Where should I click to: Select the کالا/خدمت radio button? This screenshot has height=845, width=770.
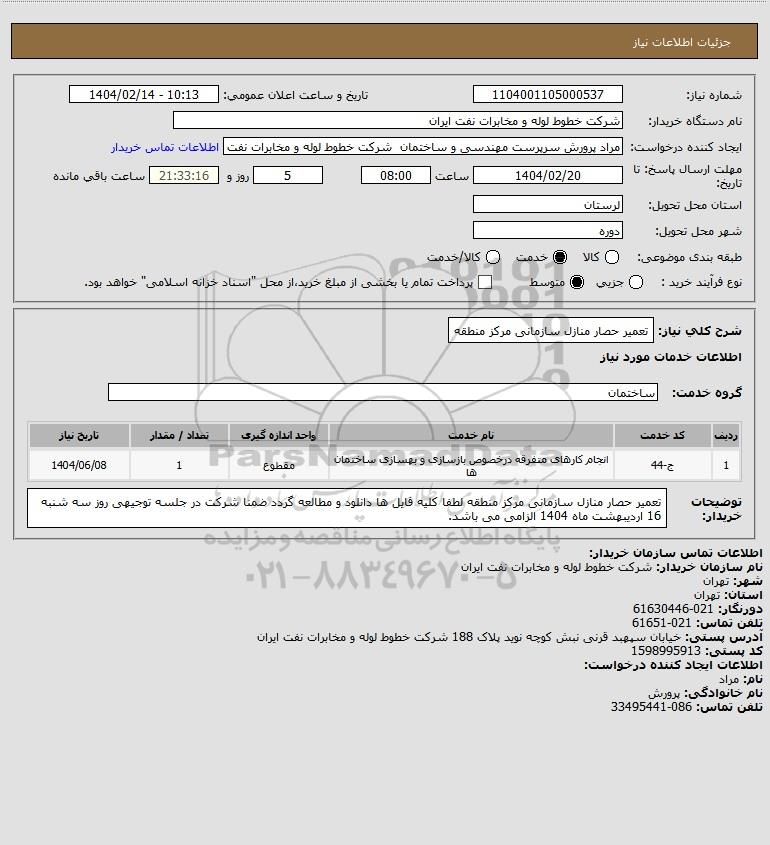(x=492, y=258)
